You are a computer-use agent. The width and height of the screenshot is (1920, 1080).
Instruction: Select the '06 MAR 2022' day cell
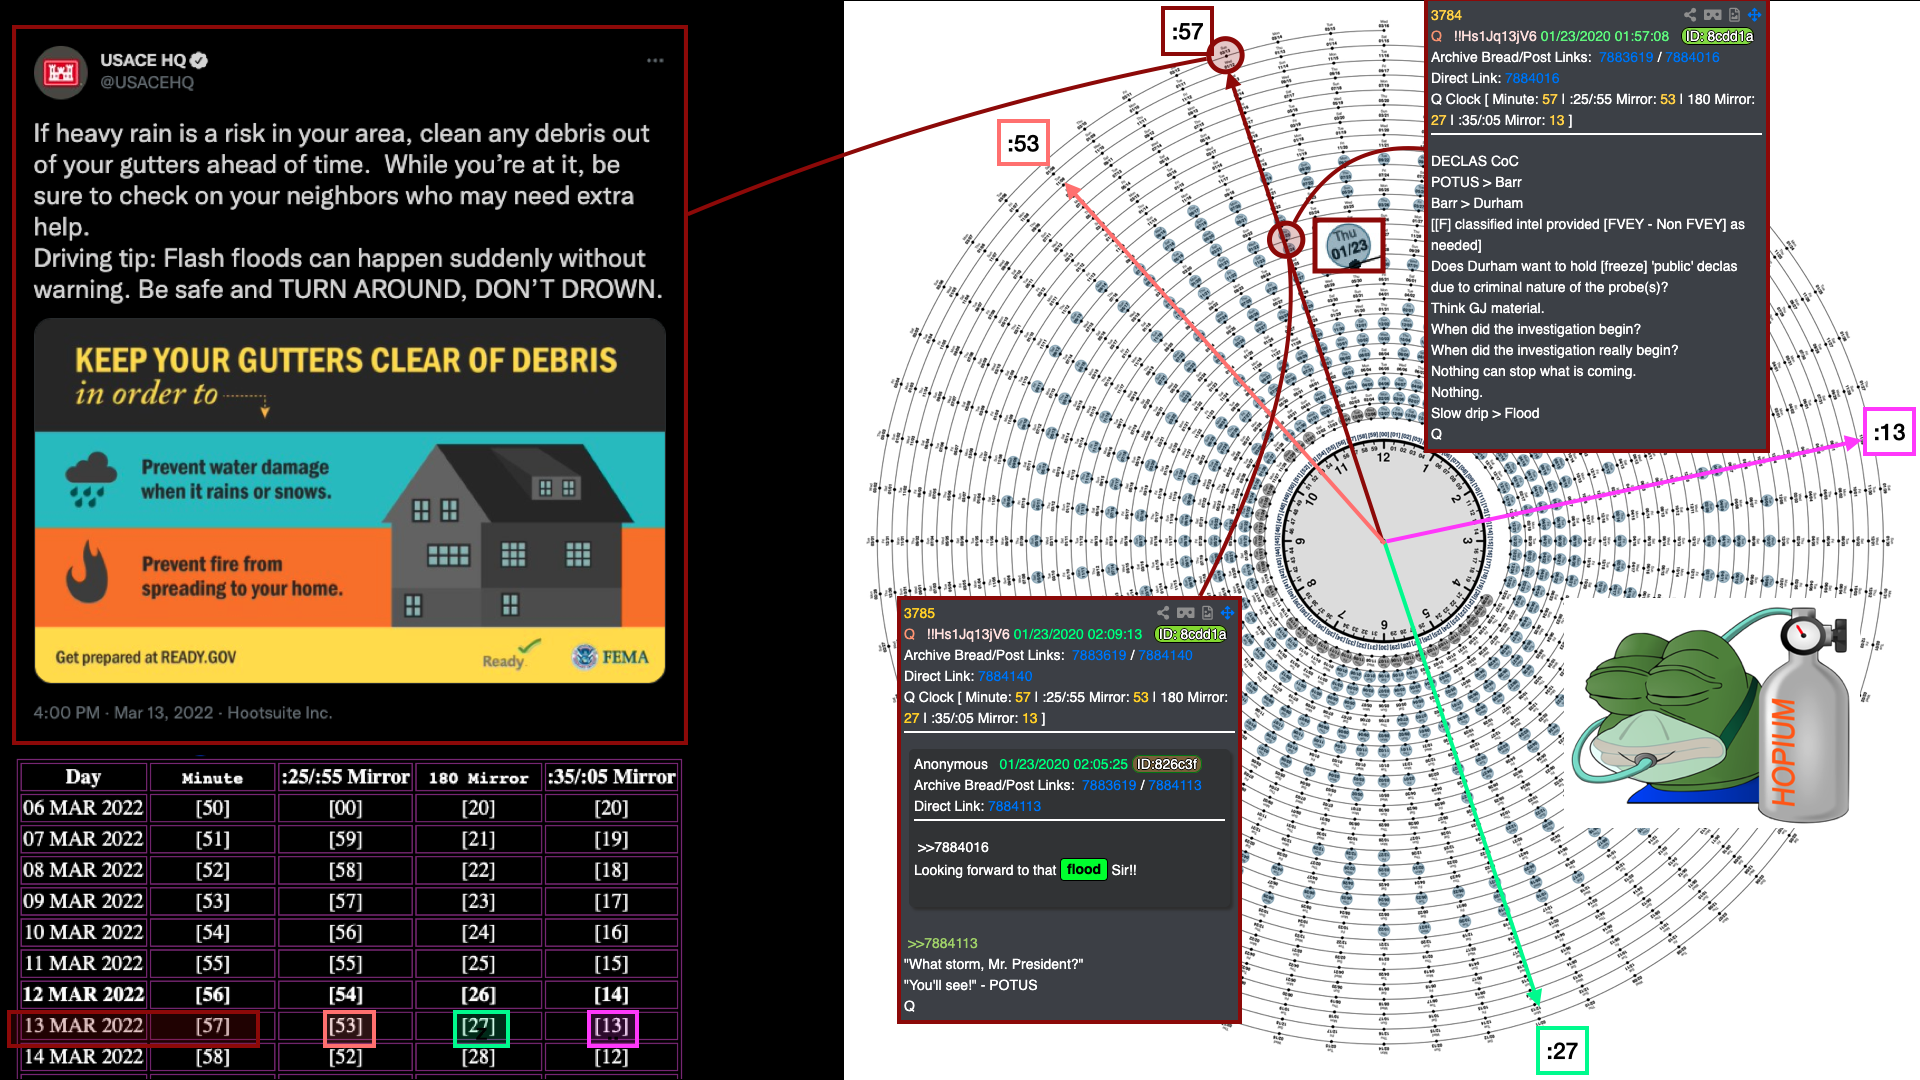[83, 807]
